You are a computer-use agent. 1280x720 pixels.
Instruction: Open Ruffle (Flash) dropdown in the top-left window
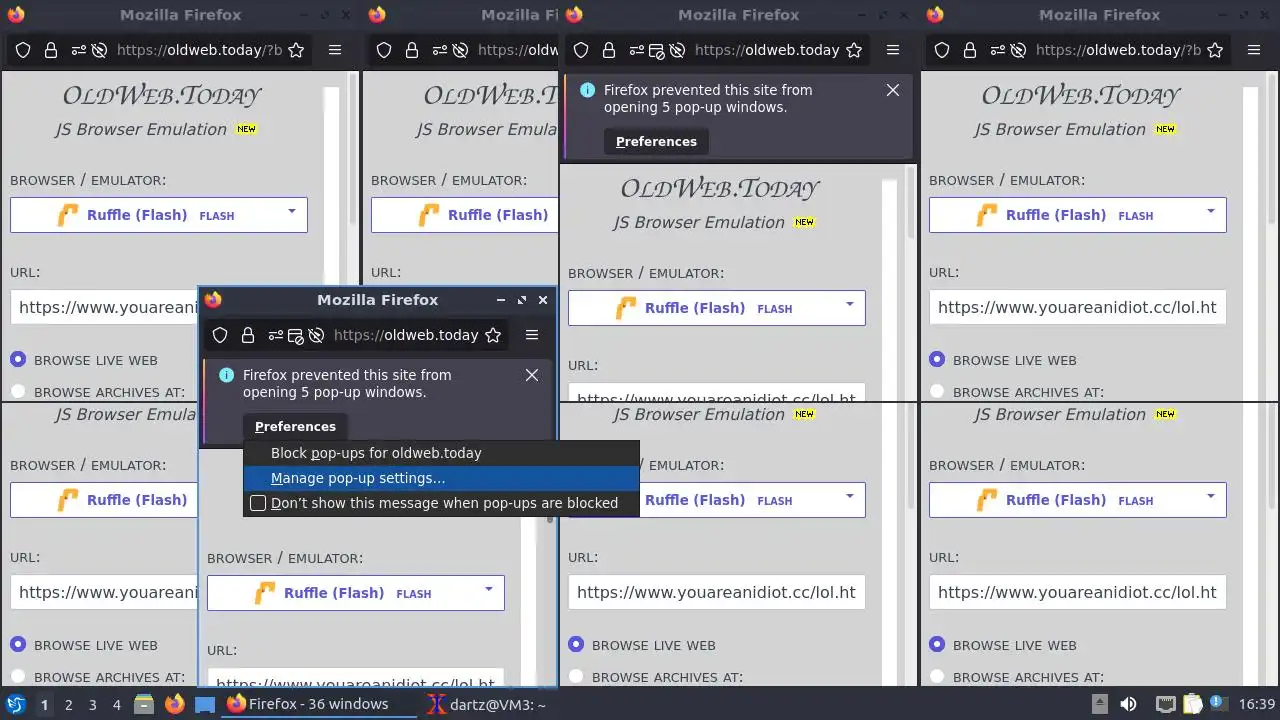click(159, 215)
